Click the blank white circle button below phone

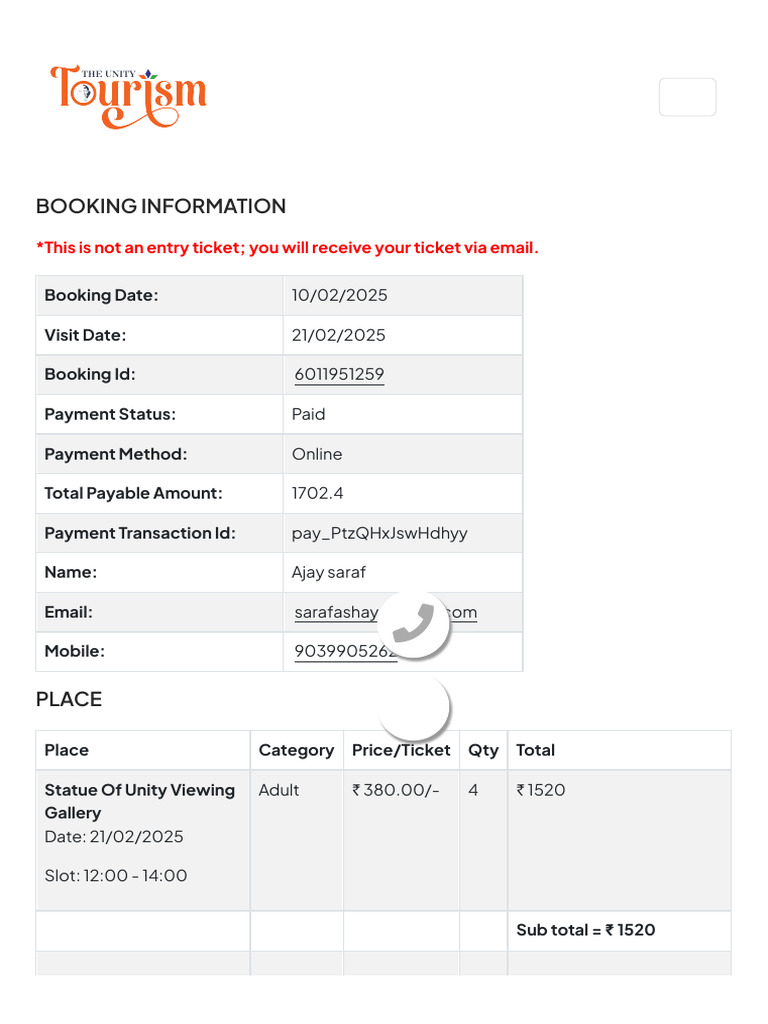click(413, 707)
